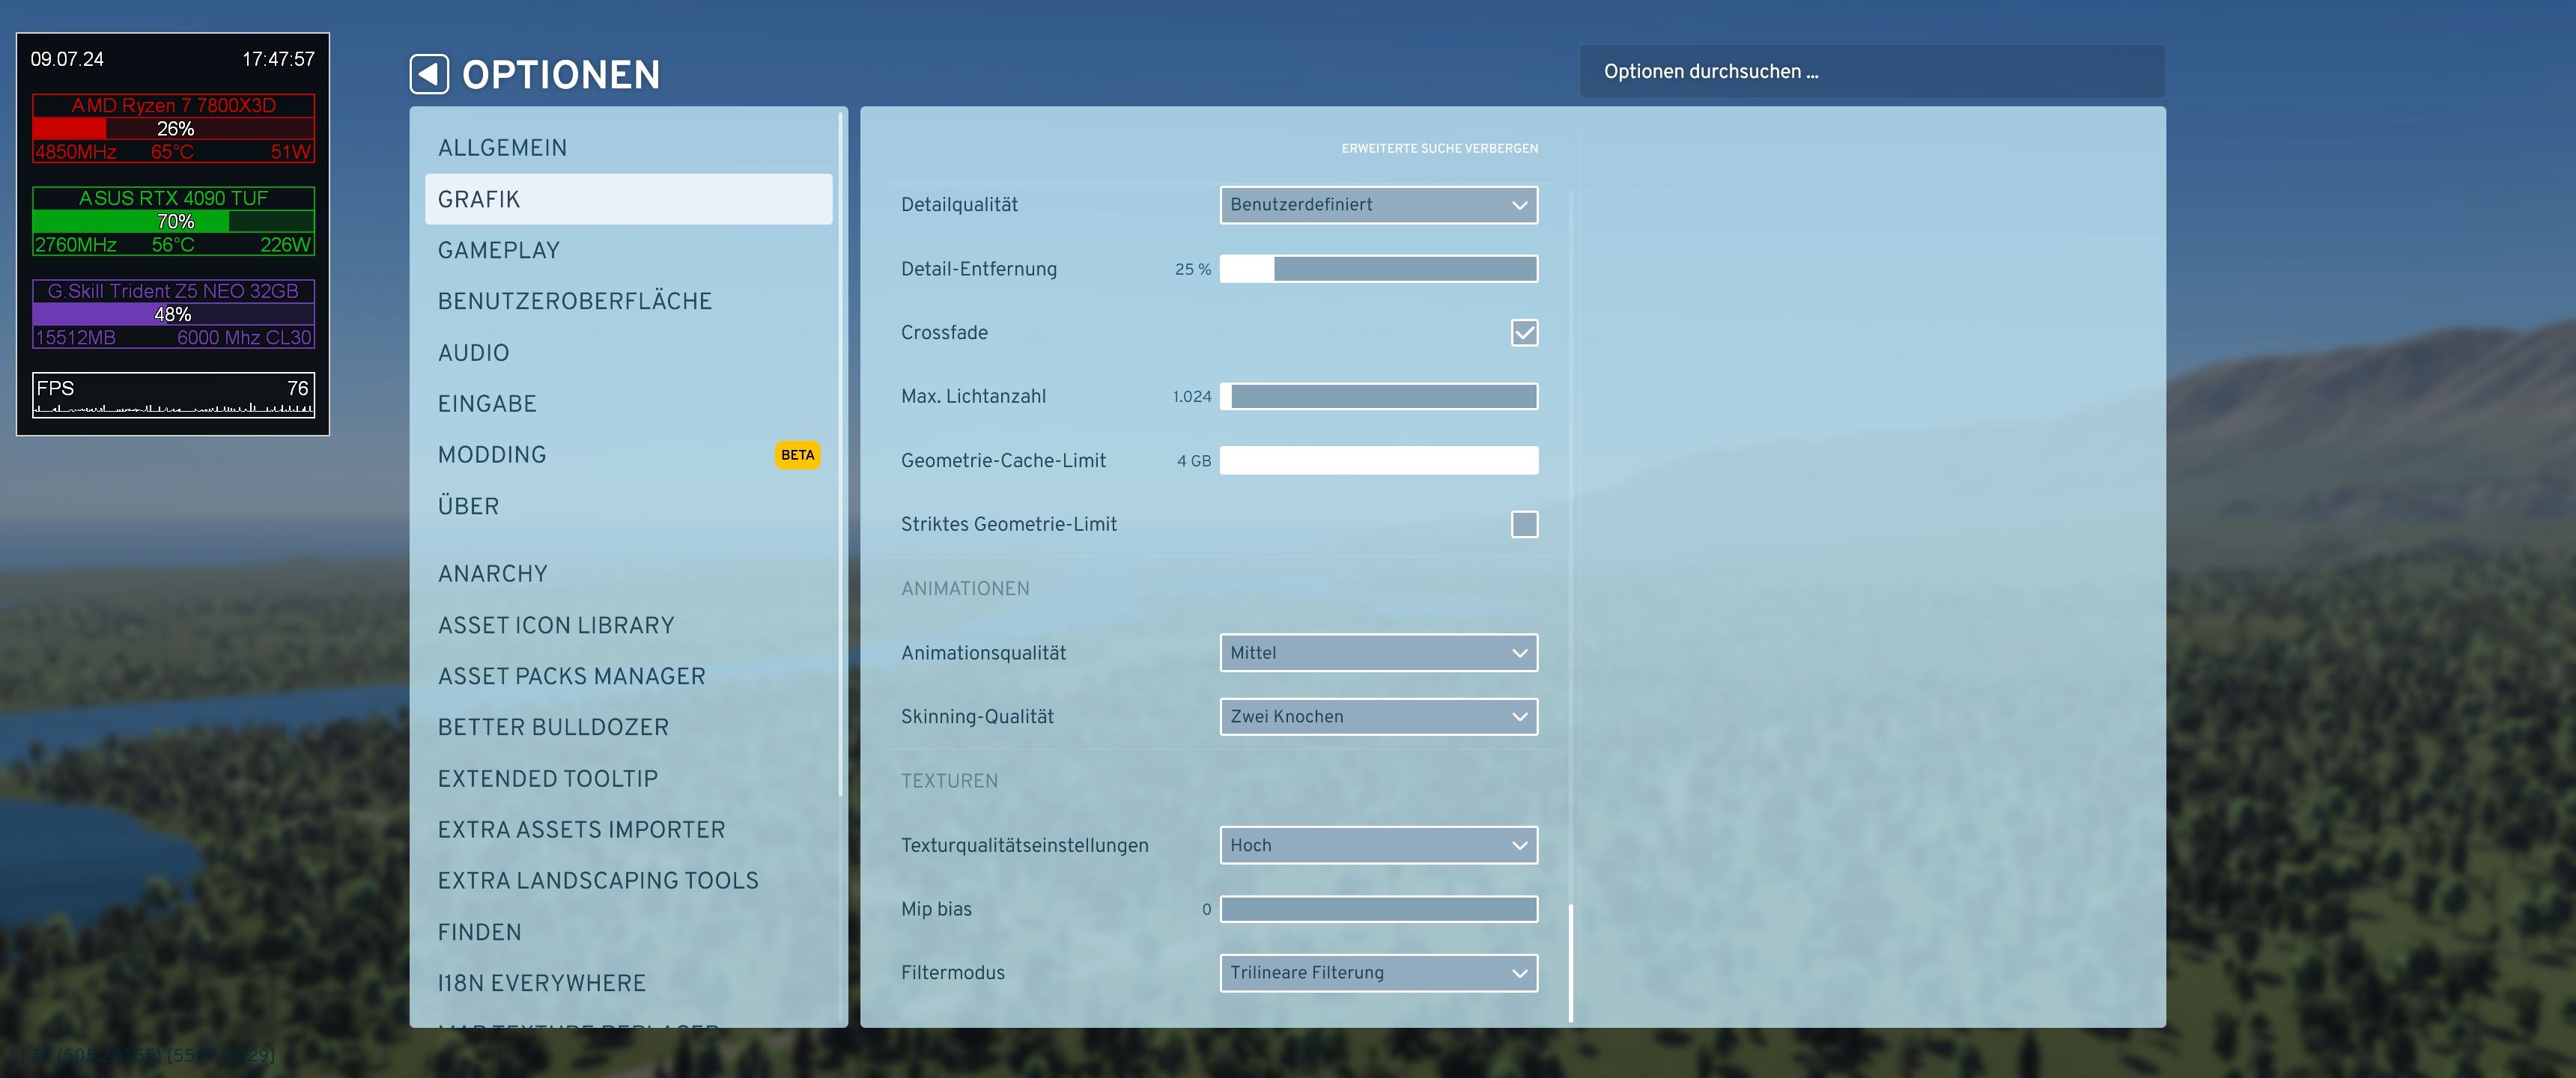Enable Striktes Geometrie-Limit checkbox
This screenshot has height=1078, width=2576.
(1523, 524)
